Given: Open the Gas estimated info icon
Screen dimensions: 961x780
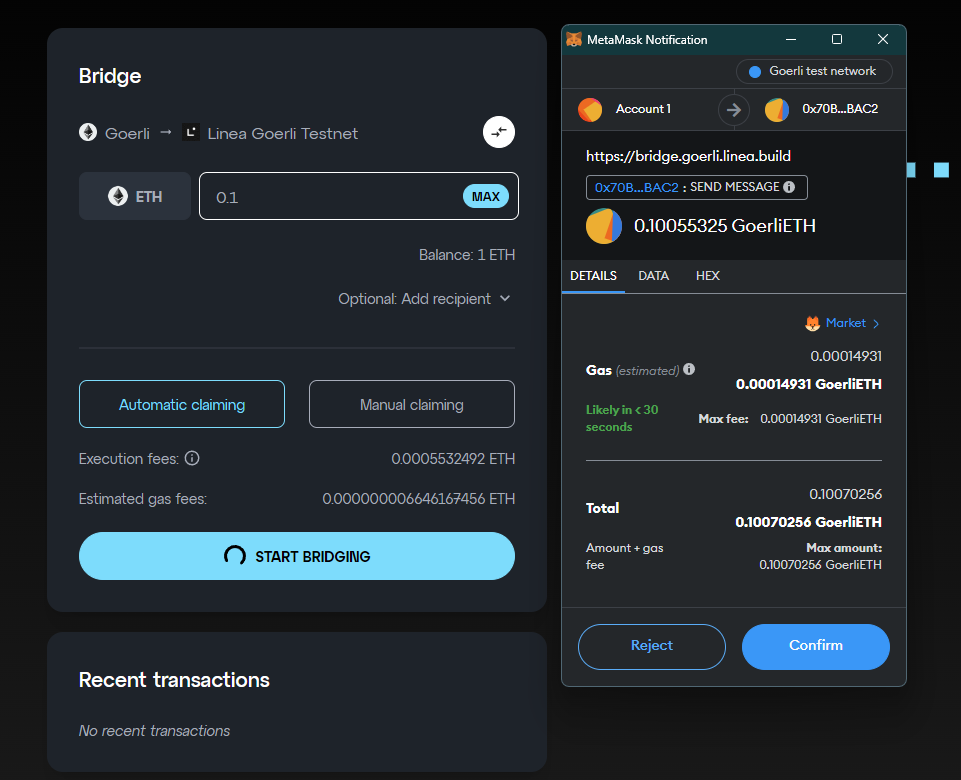Looking at the screenshot, I should tap(689, 369).
